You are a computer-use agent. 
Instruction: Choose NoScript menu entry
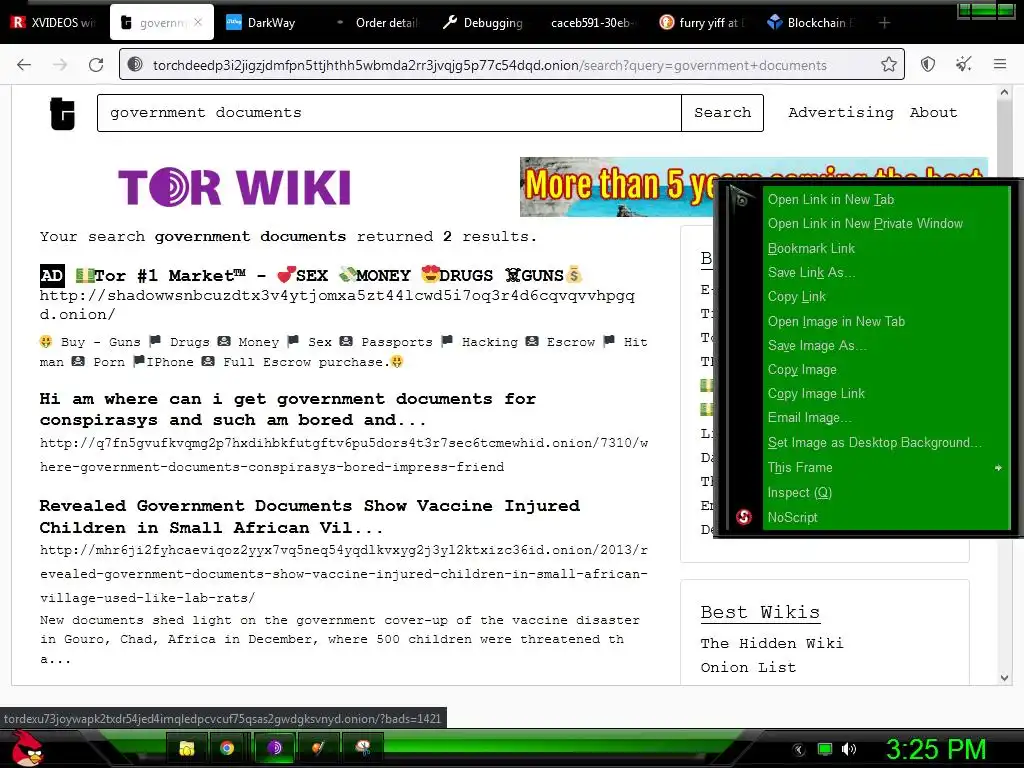[x=886, y=517]
